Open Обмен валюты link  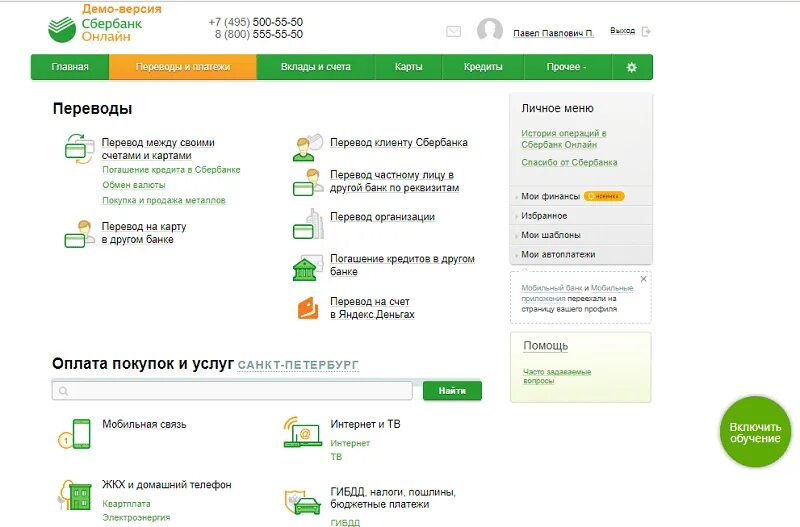[x=134, y=185]
